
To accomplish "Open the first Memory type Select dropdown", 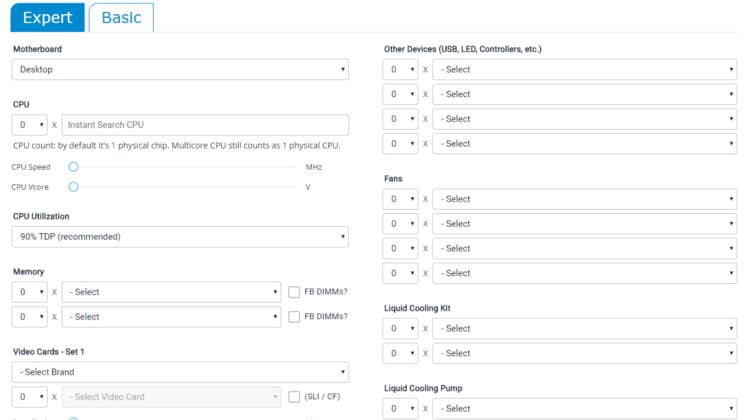I will pos(171,292).
